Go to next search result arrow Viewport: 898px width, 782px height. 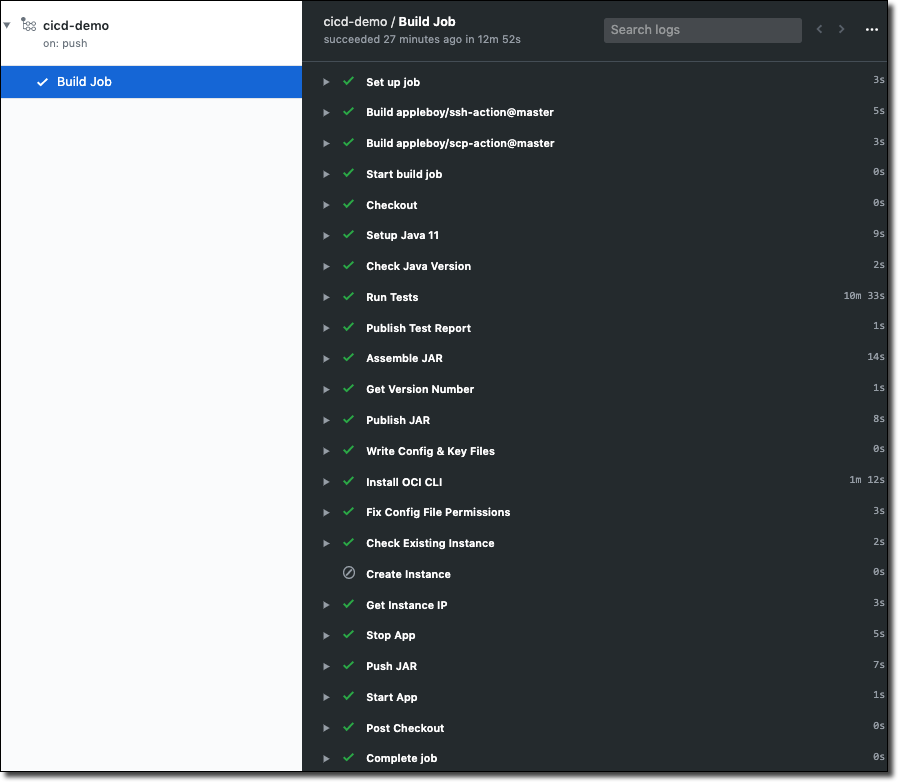(842, 30)
